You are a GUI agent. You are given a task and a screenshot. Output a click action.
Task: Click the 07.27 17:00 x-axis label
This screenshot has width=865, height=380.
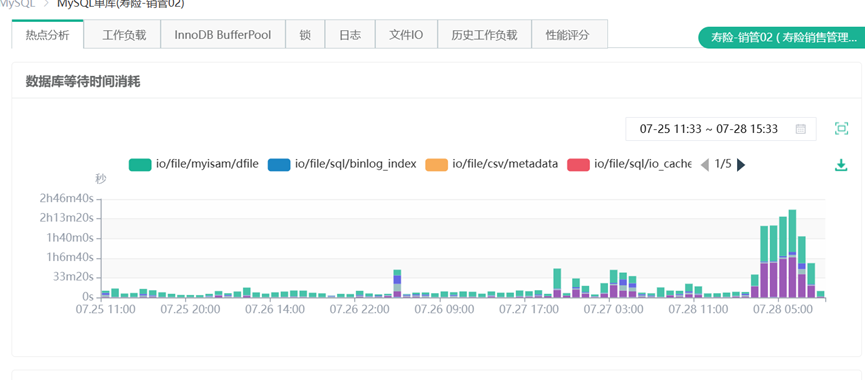[x=528, y=309]
